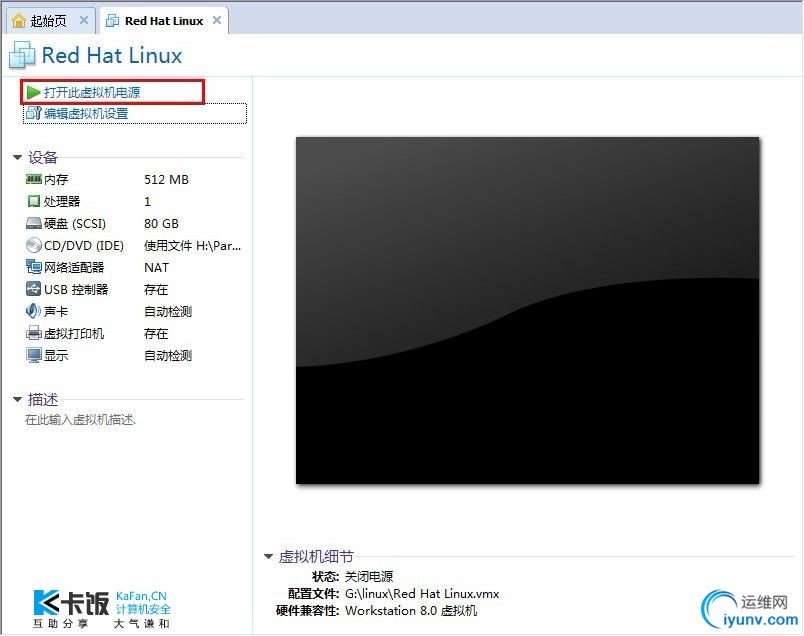Click the network adapter (网络适配器) icon
Screen dimensions: 804x636
pyautogui.click(x=34, y=267)
